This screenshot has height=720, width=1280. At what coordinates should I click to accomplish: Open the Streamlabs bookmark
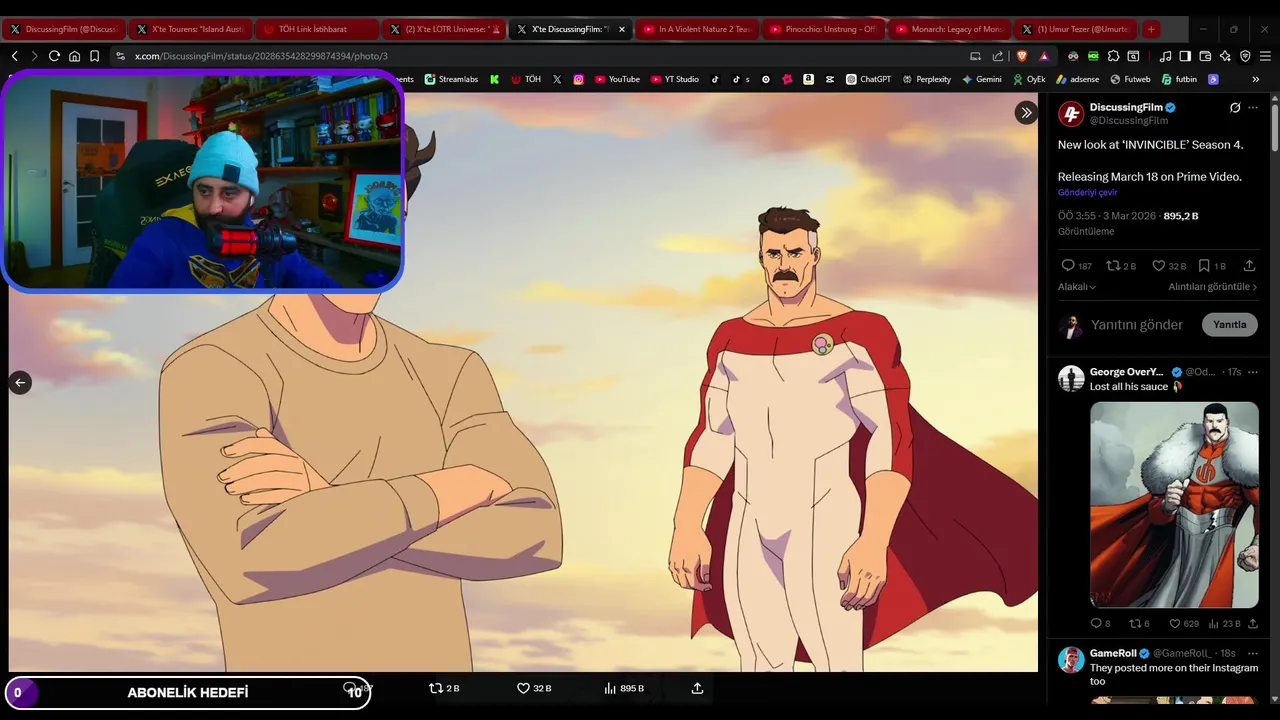tap(451, 79)
